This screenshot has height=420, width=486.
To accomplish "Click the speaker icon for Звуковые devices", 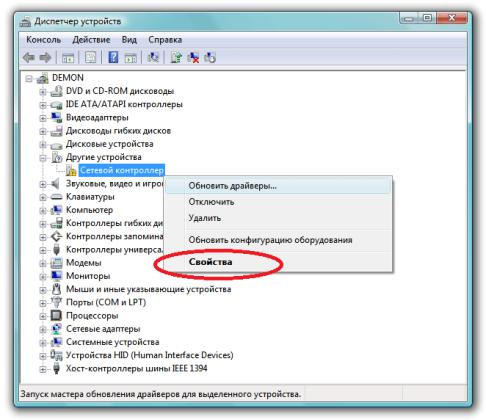I will pos(55,183).
